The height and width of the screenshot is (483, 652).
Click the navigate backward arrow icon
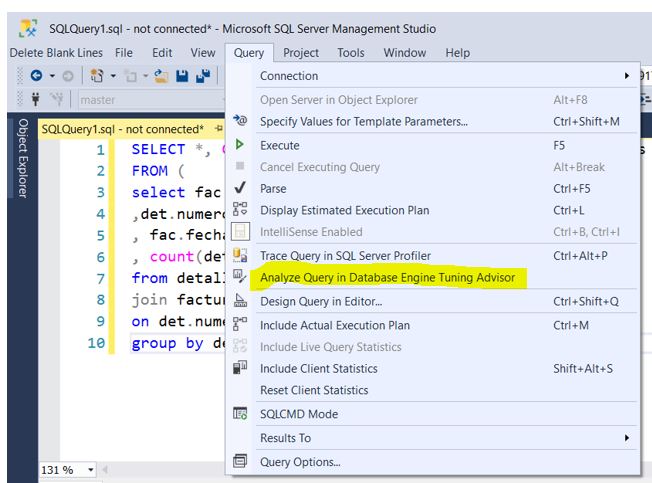[37, 76]
